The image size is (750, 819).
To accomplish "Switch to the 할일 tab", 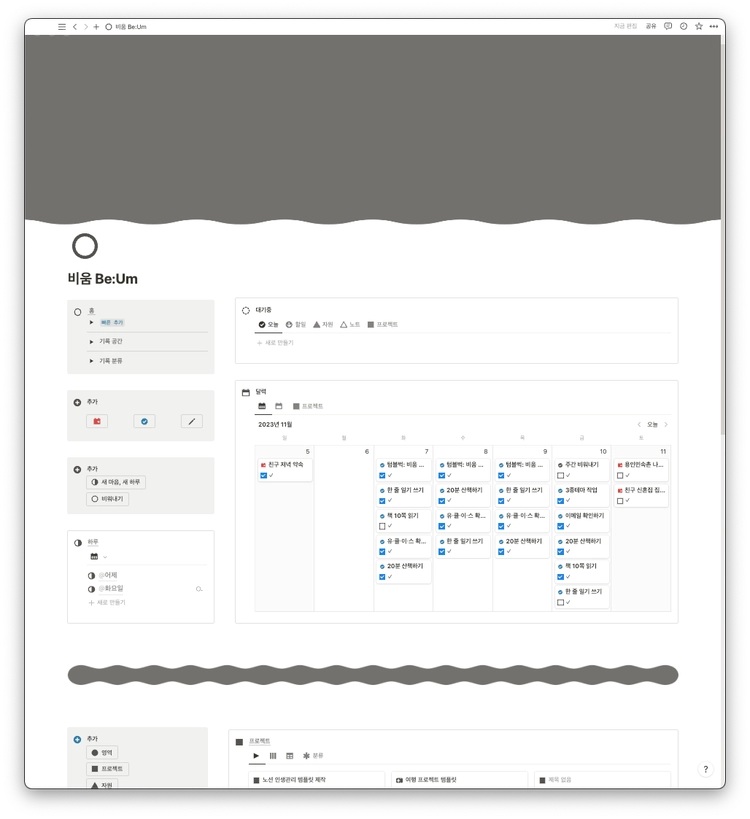I will tap(296, 324).
